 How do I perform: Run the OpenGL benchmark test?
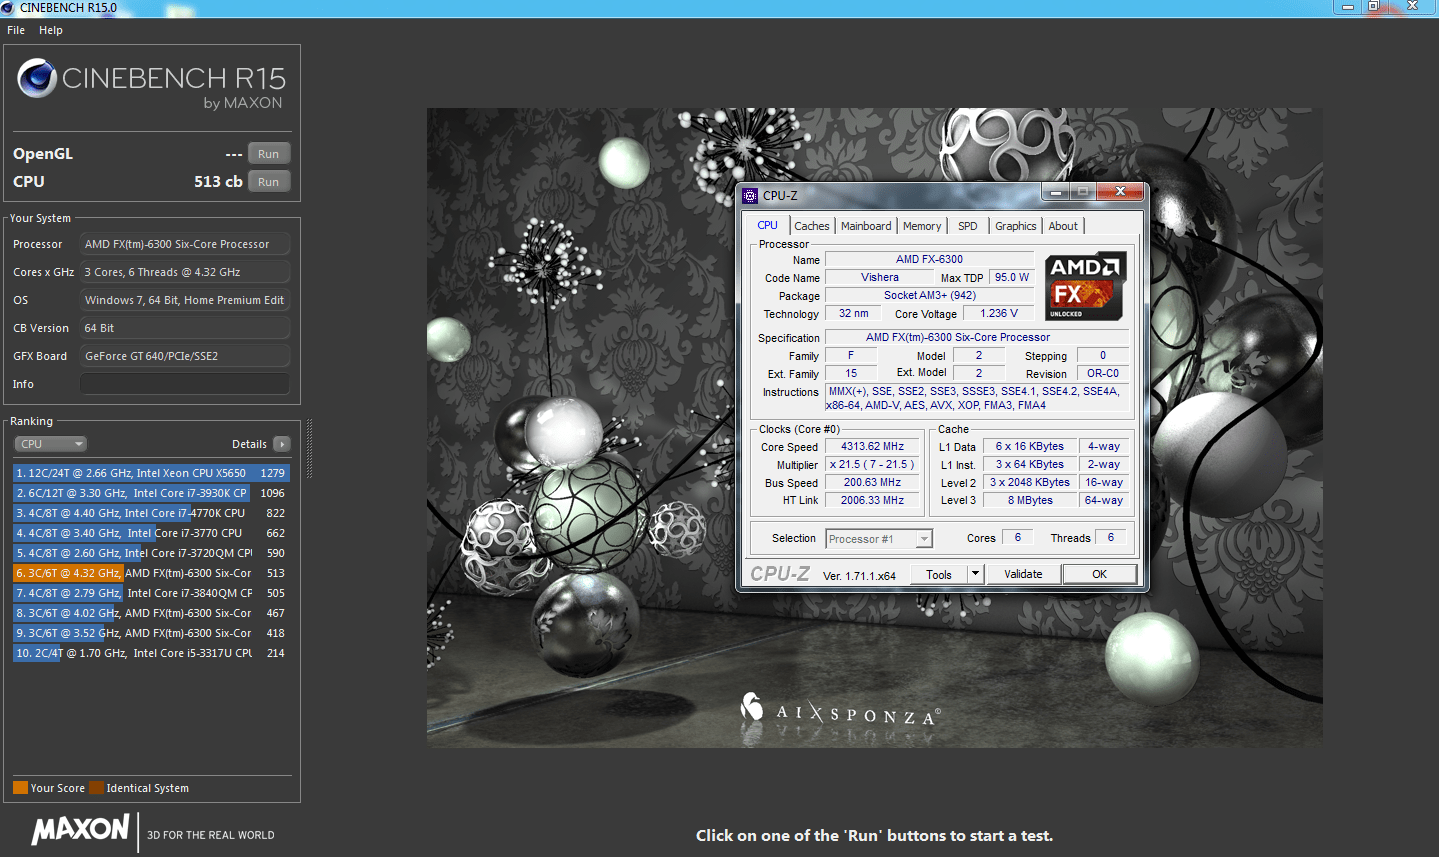pyautogui.click(x=269, y=154)
